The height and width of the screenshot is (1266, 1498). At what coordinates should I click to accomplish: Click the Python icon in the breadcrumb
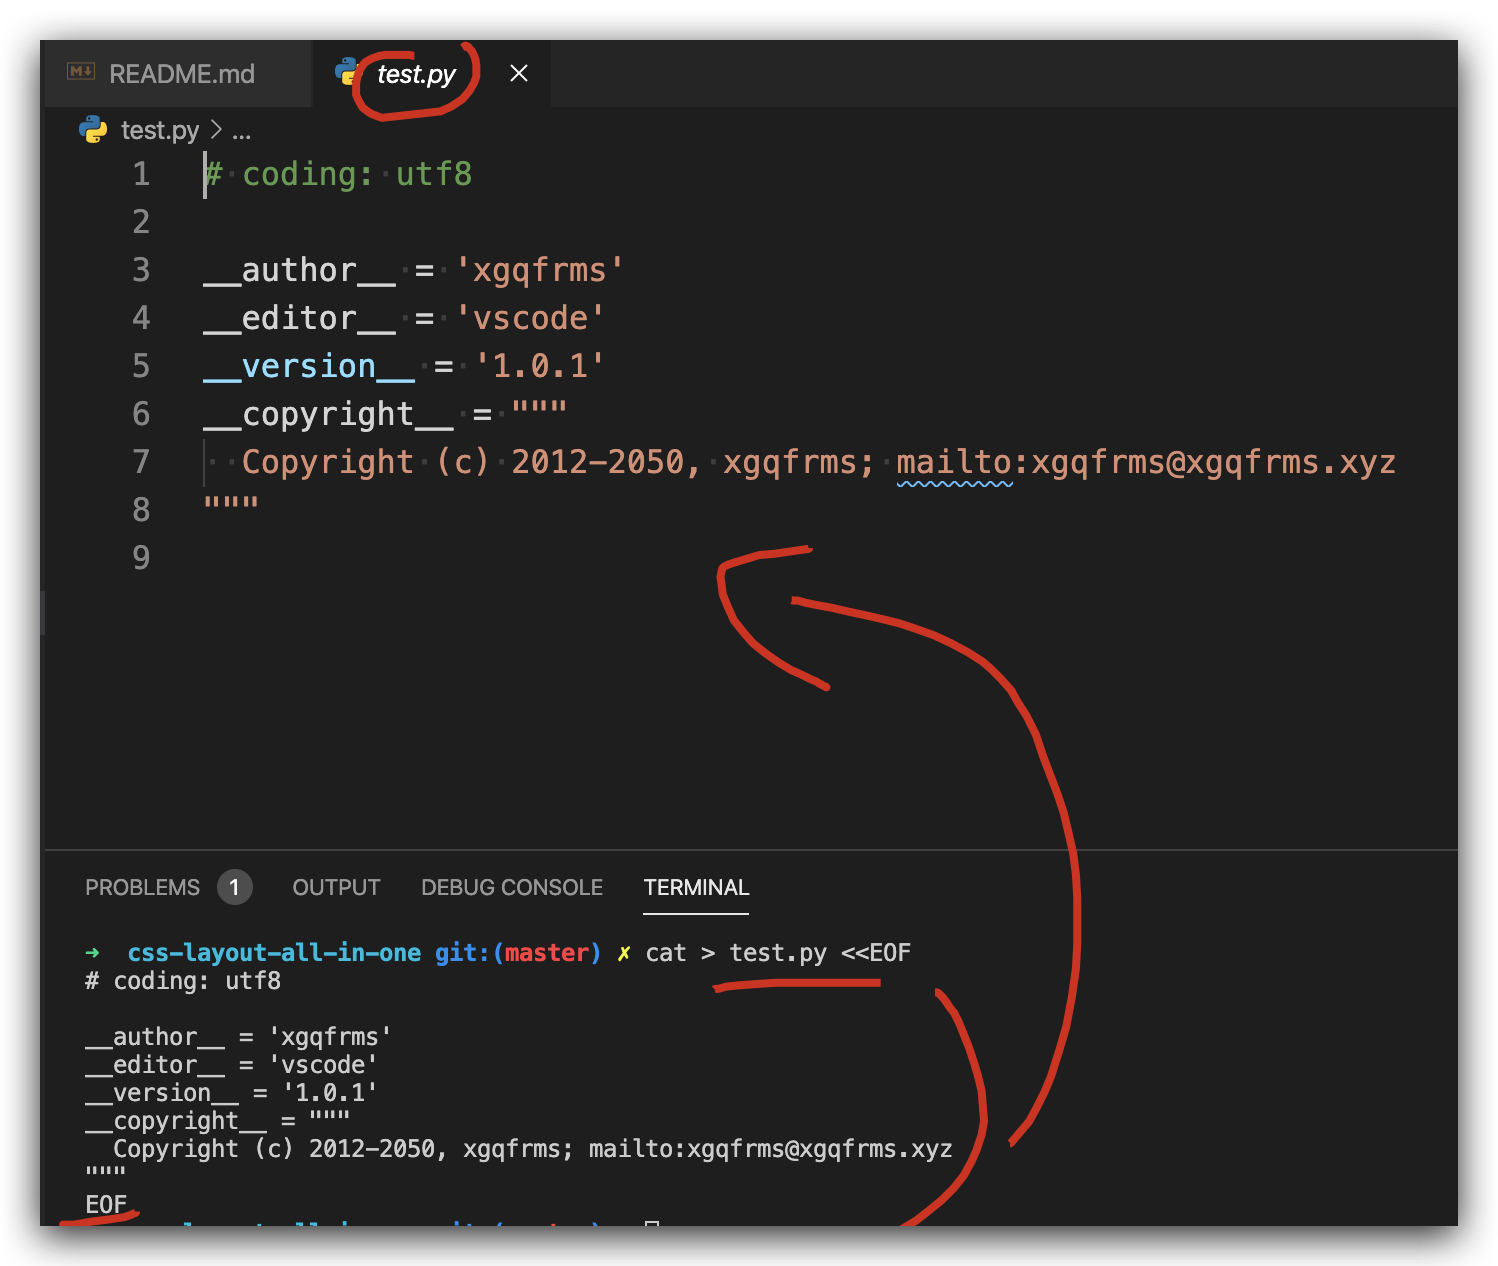93,130
